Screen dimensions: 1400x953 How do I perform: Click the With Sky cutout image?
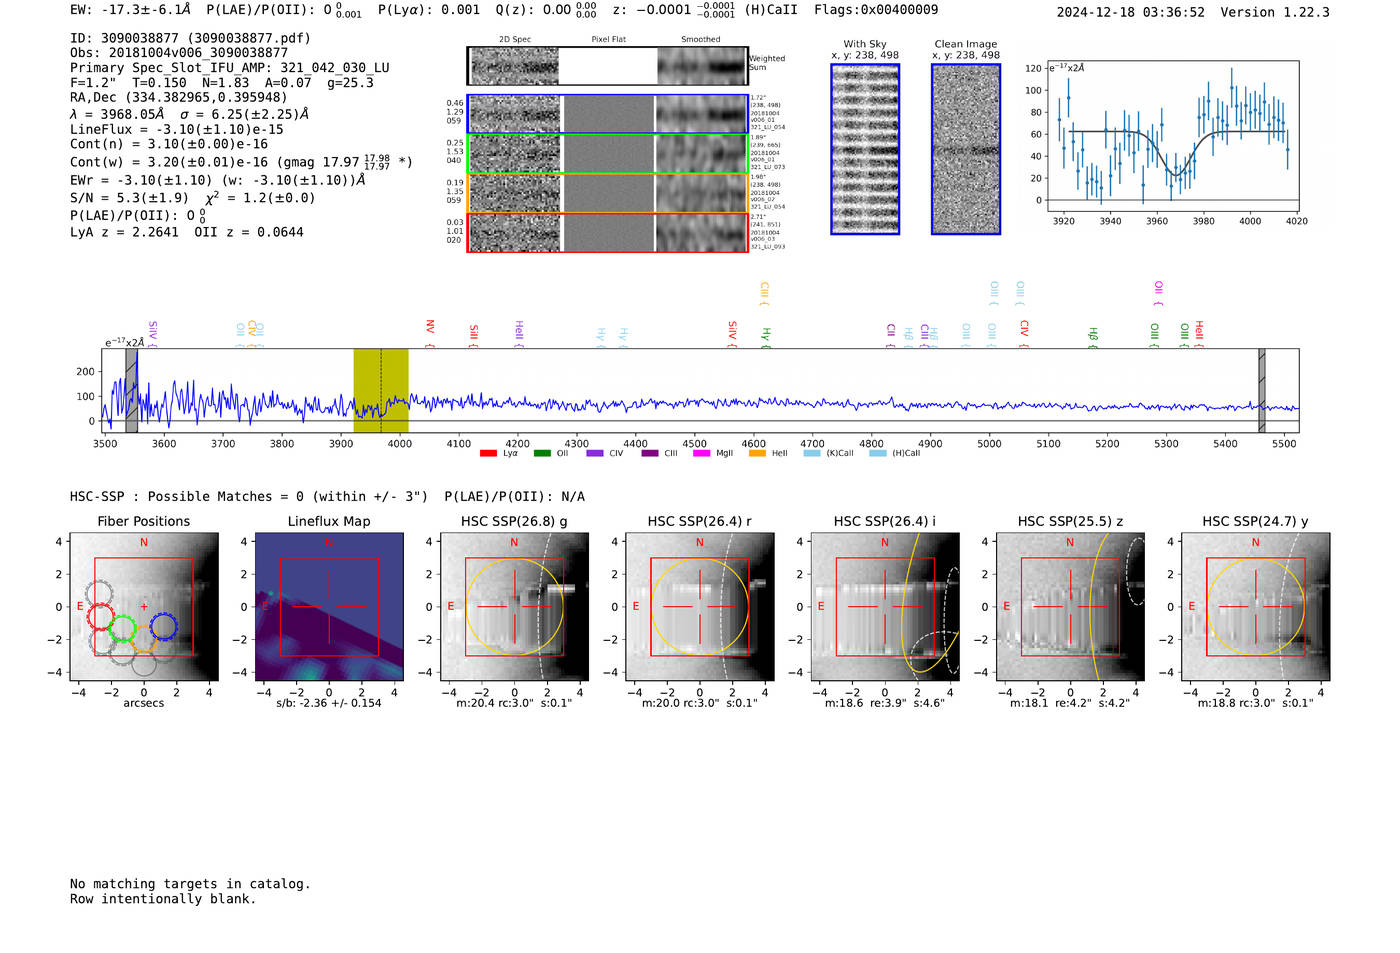tap(865, 149)
